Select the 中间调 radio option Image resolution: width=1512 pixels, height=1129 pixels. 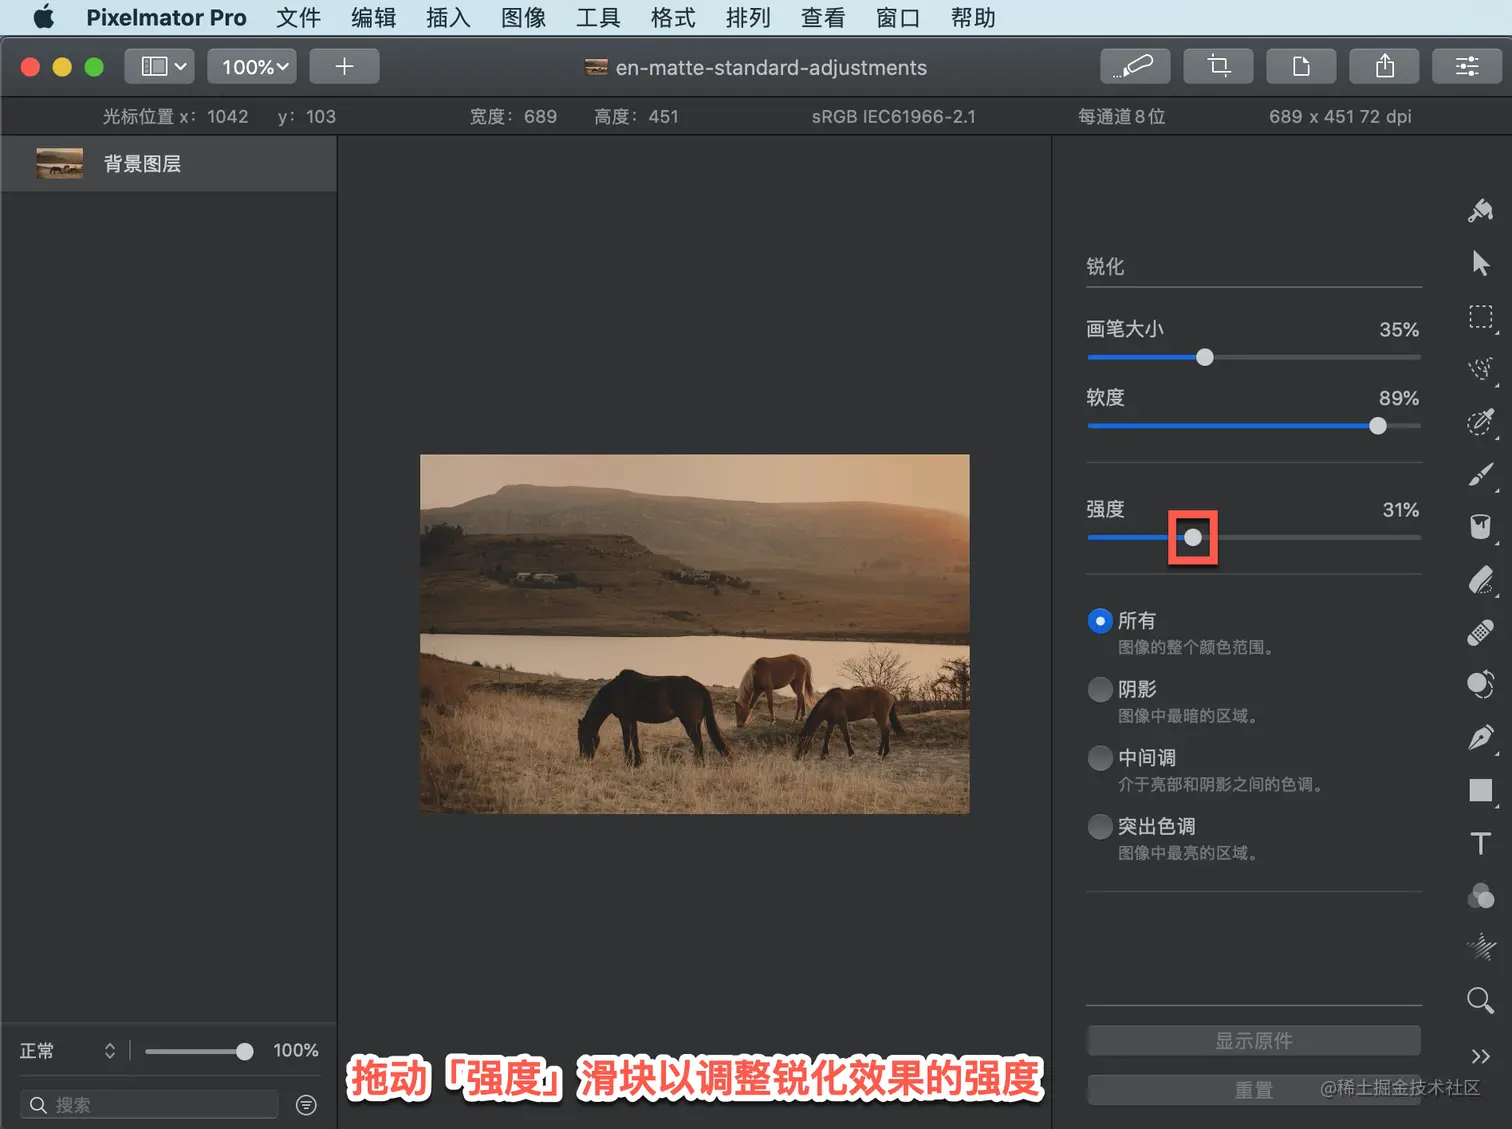(x=1100, y=758)
